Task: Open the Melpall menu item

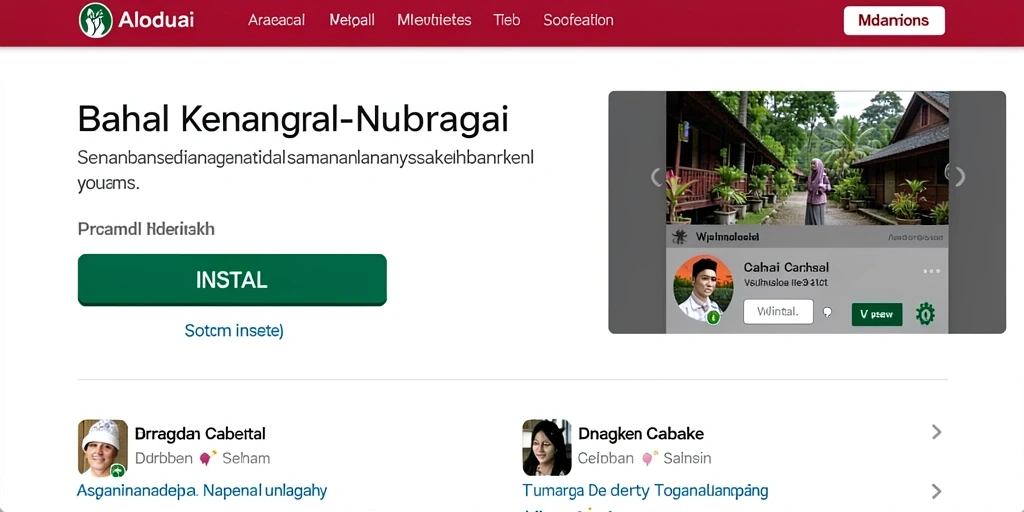Action: click(x=352, y=20)
